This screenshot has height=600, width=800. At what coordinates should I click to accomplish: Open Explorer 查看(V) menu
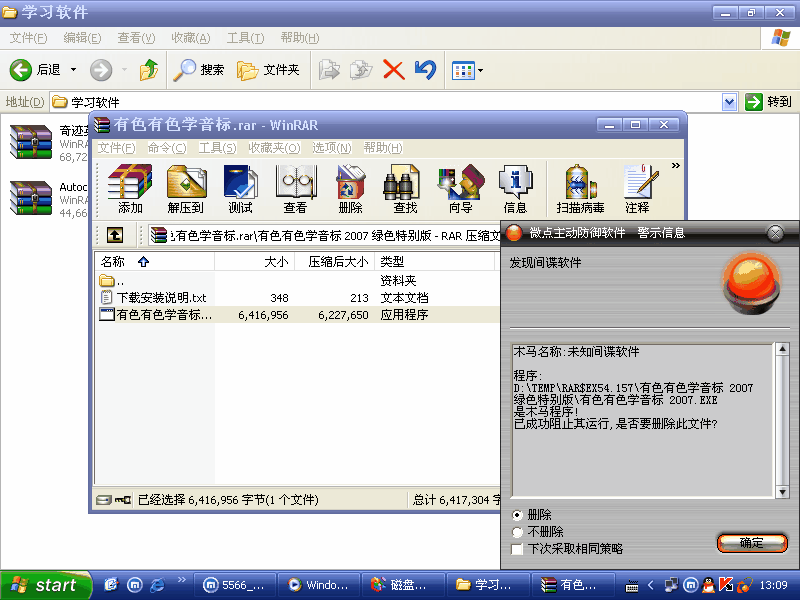[136, 38]
